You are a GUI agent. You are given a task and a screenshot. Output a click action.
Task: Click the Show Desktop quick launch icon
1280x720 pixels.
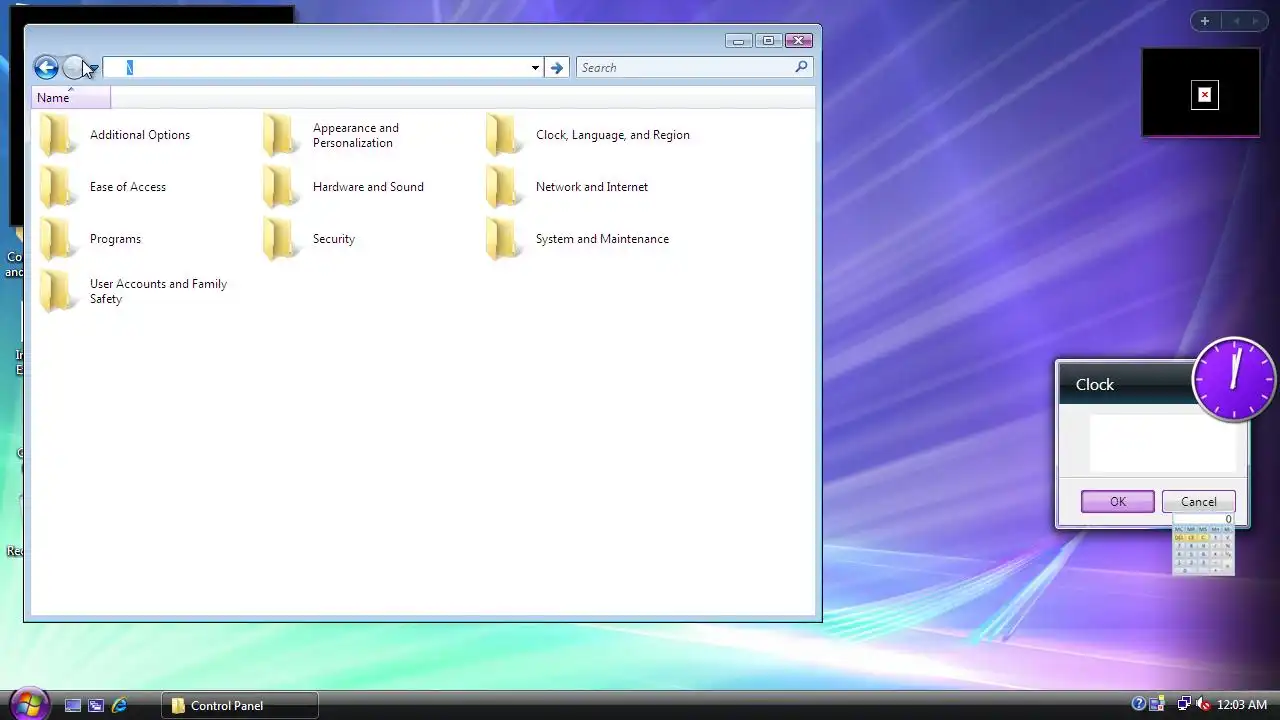(73, 705)
